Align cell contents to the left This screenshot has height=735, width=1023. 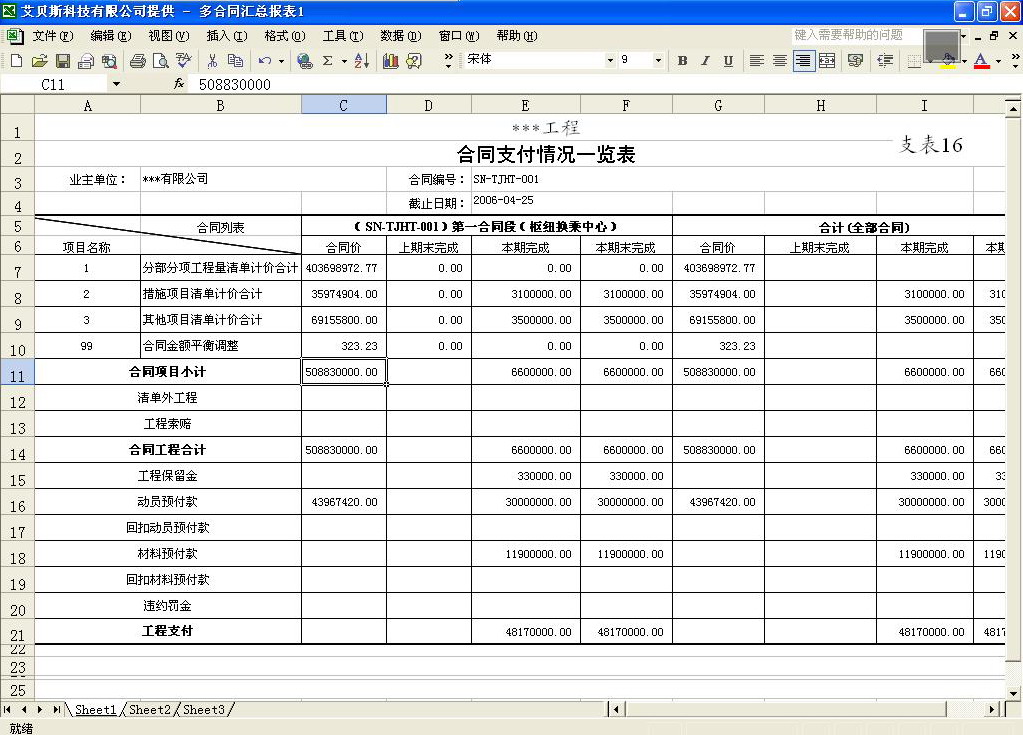coord(757,61)
